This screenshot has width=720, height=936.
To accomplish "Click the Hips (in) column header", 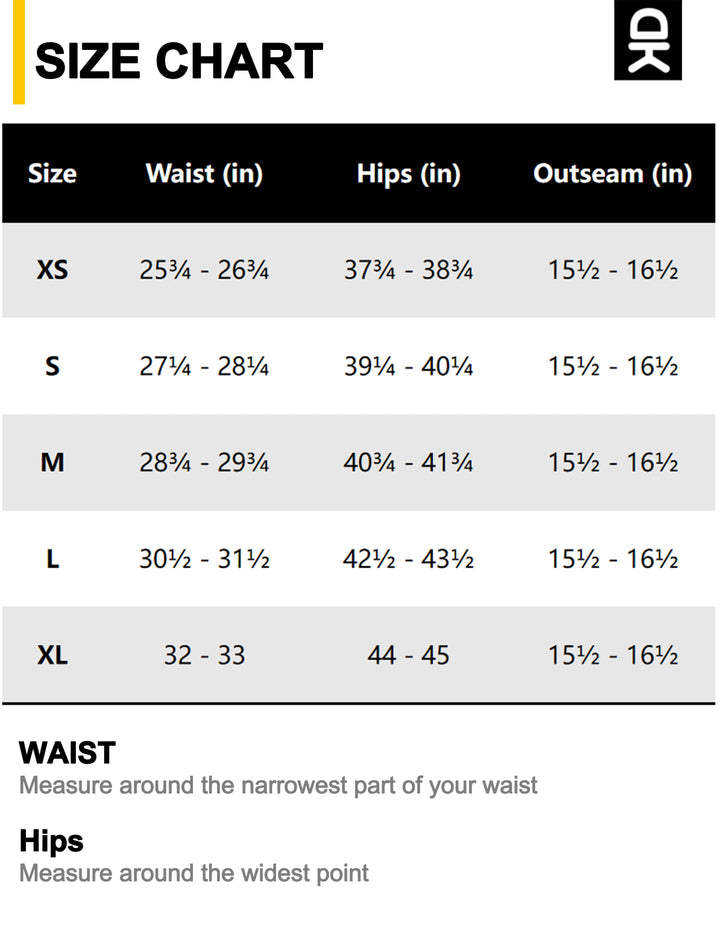I will 408,174.
